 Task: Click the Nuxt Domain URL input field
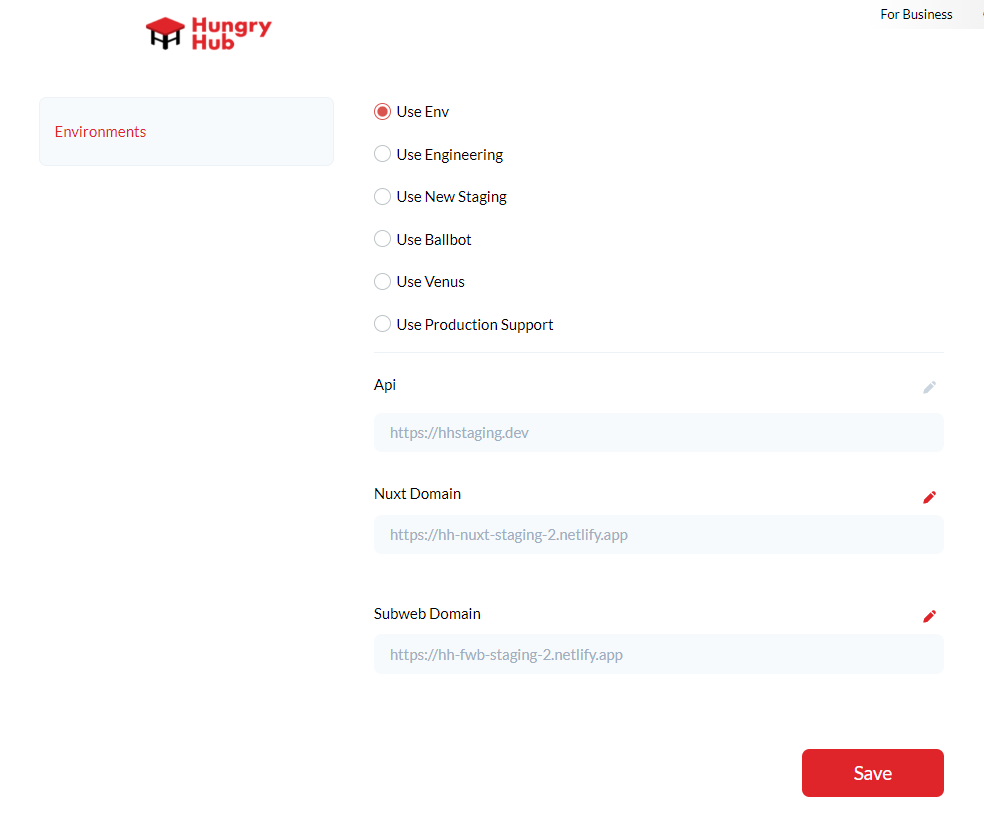pyautogui.click(x=658, y=535)
